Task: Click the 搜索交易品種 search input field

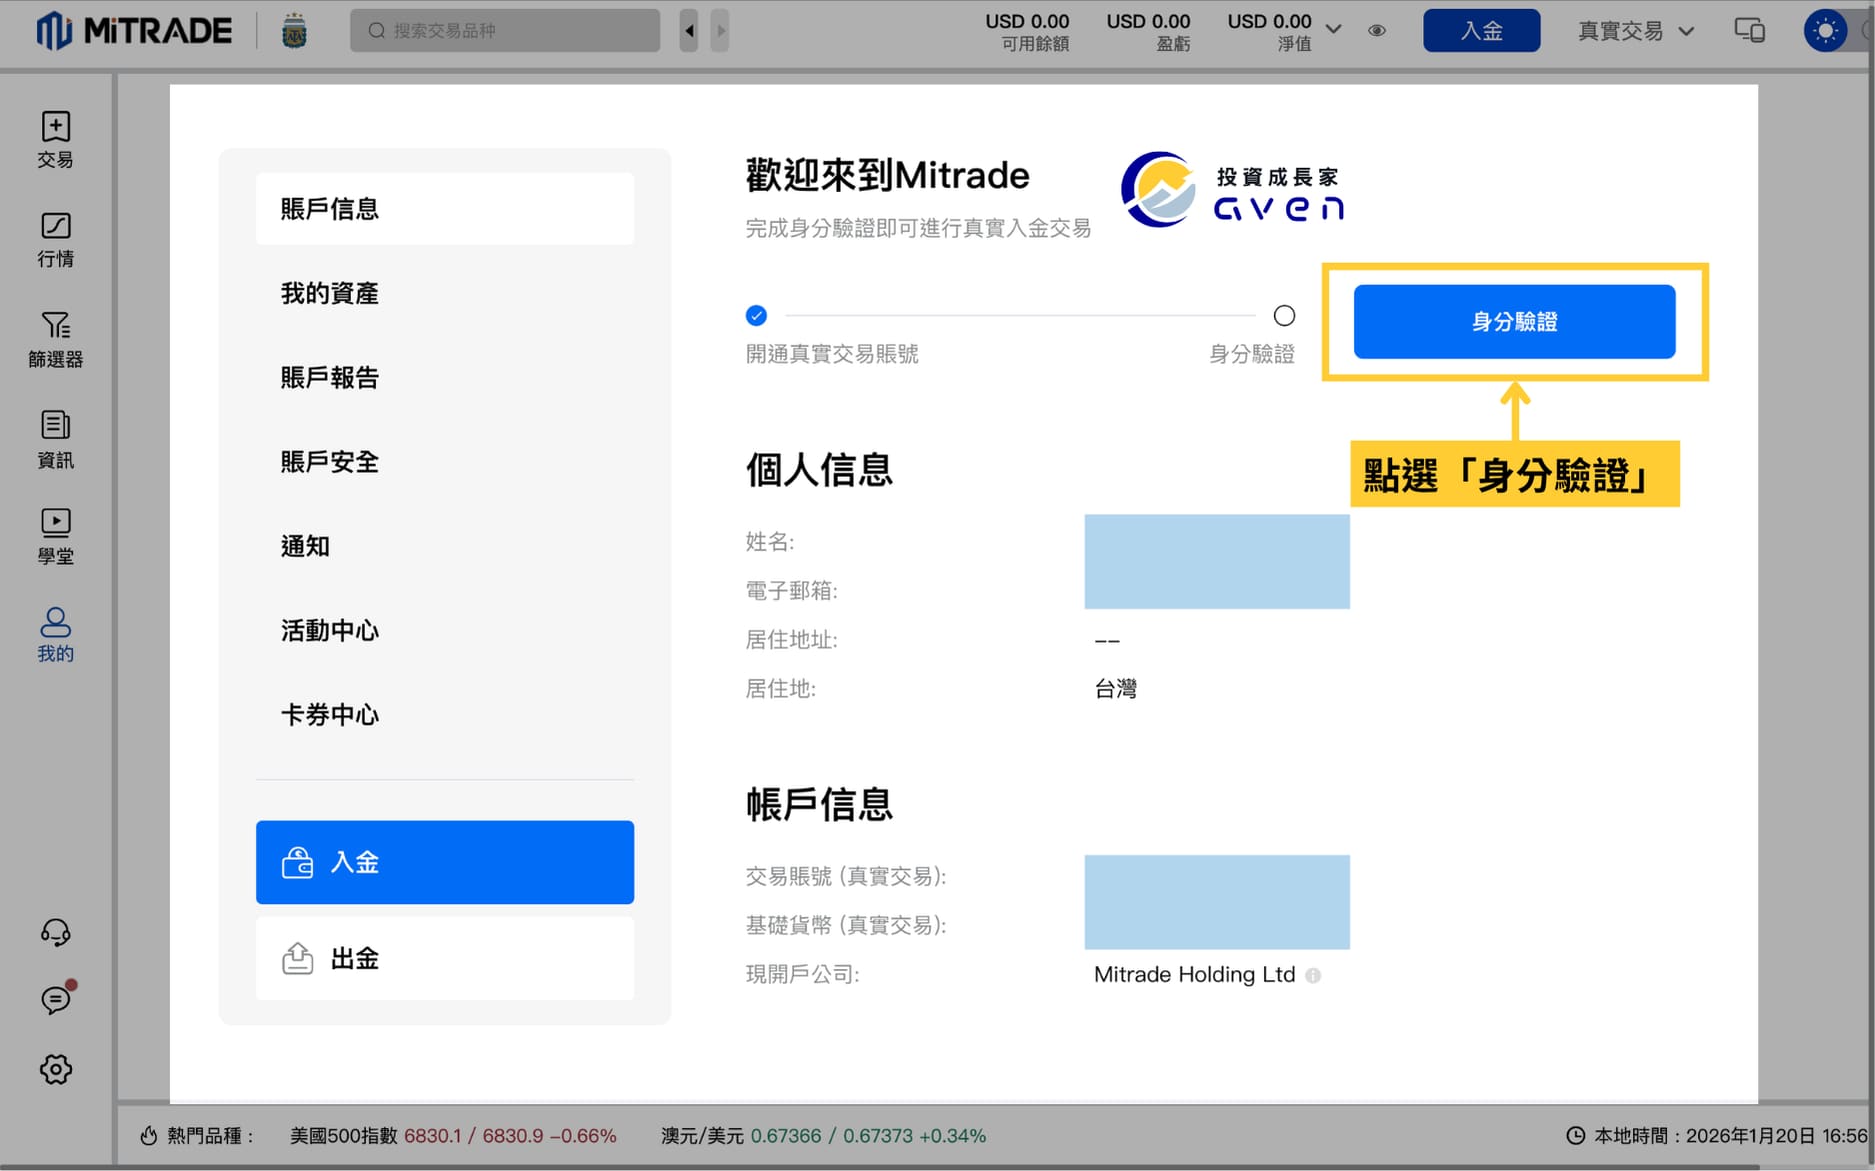Action: click(x=503, y=30)
